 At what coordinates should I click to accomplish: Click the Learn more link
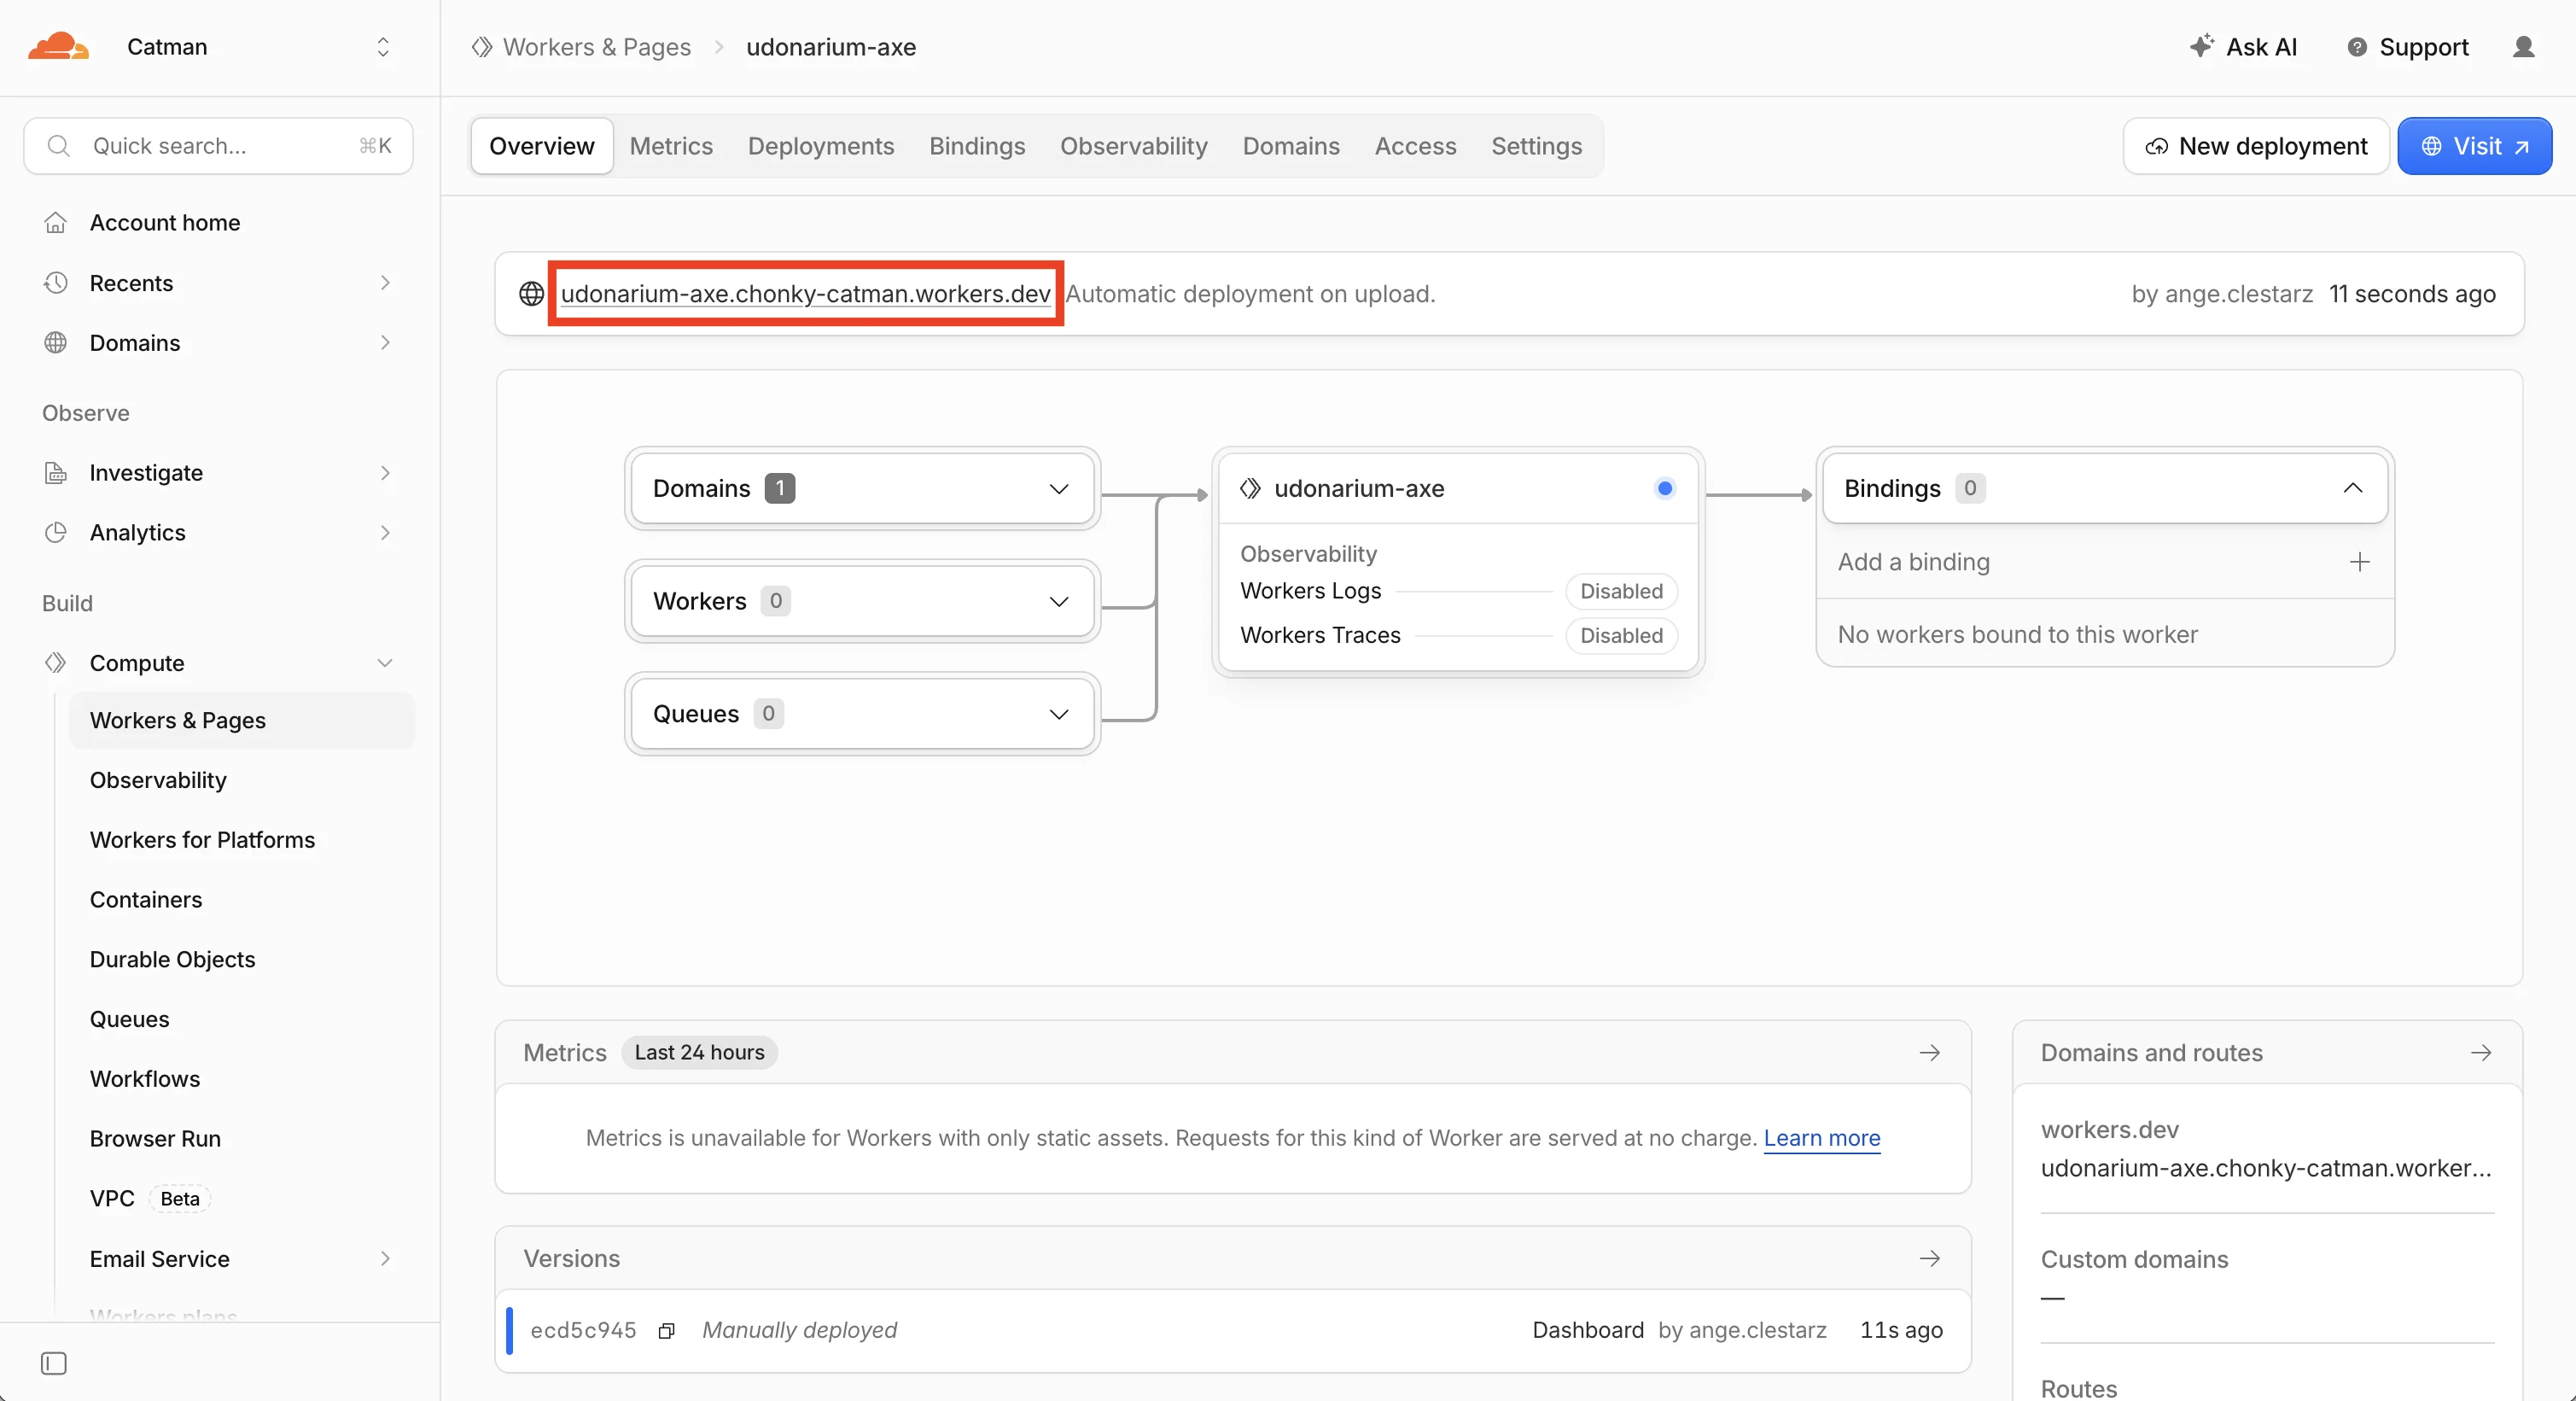1822,1138
